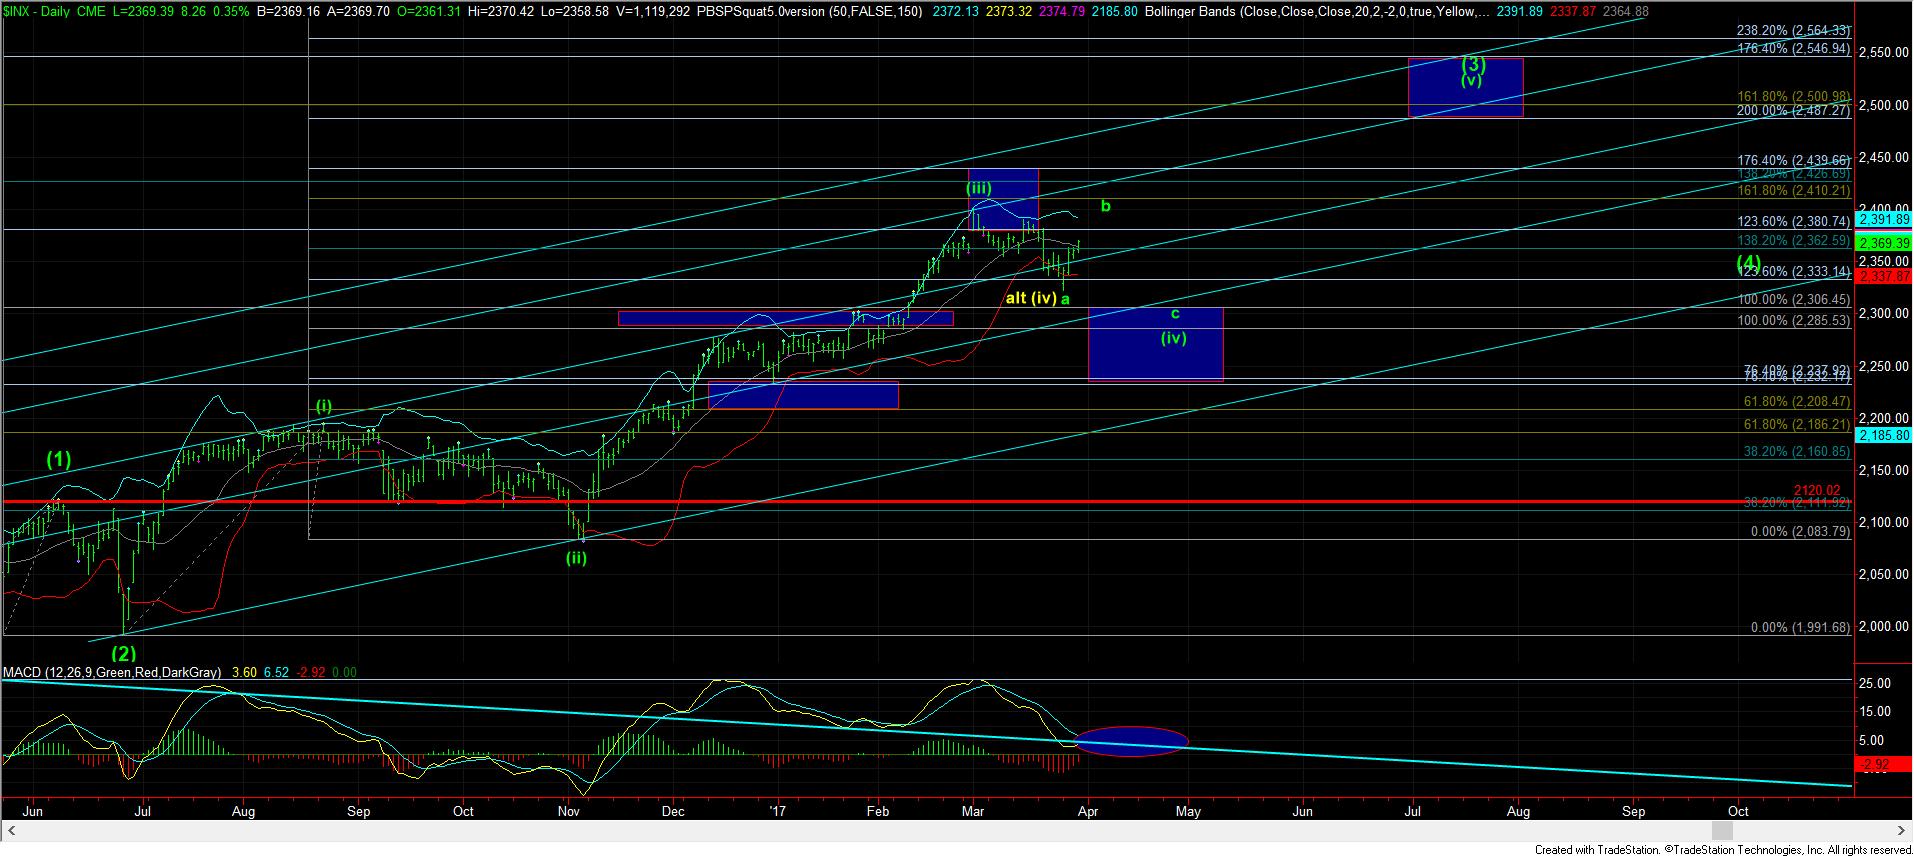Click the Apr label on the time axis

1088,811
